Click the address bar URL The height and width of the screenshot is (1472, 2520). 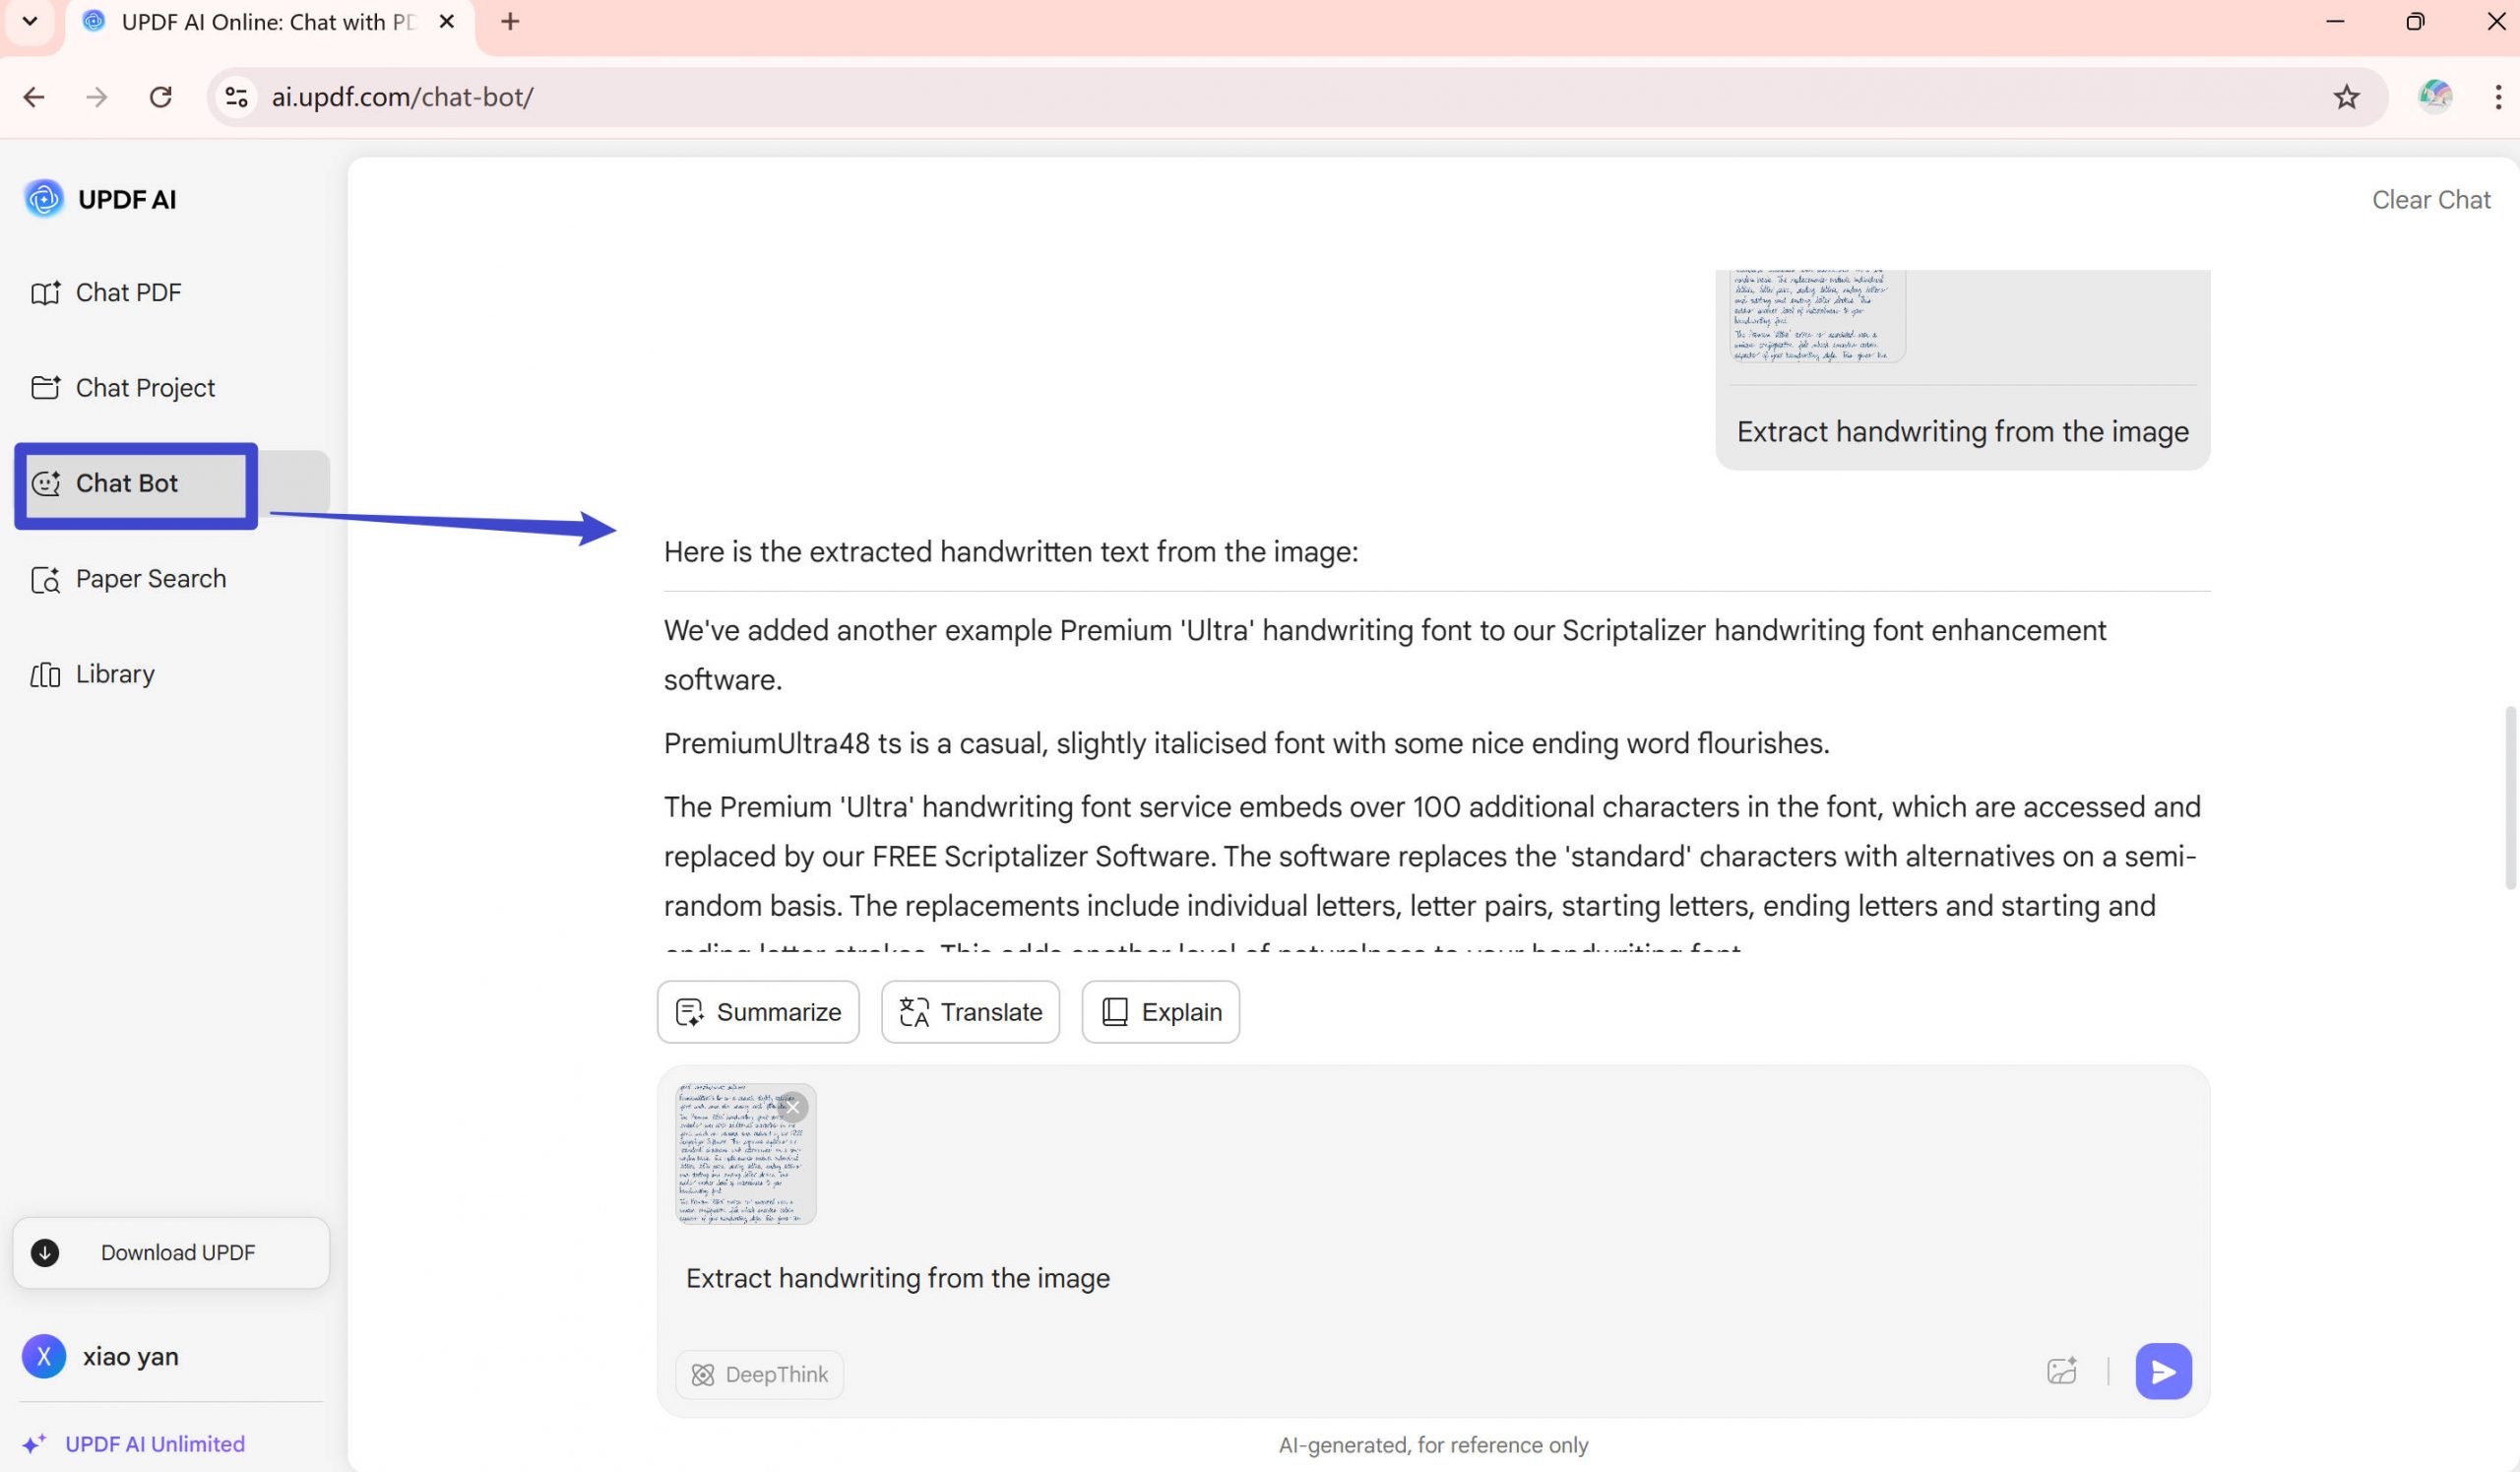pyautogui.click(x=402, y=97)
